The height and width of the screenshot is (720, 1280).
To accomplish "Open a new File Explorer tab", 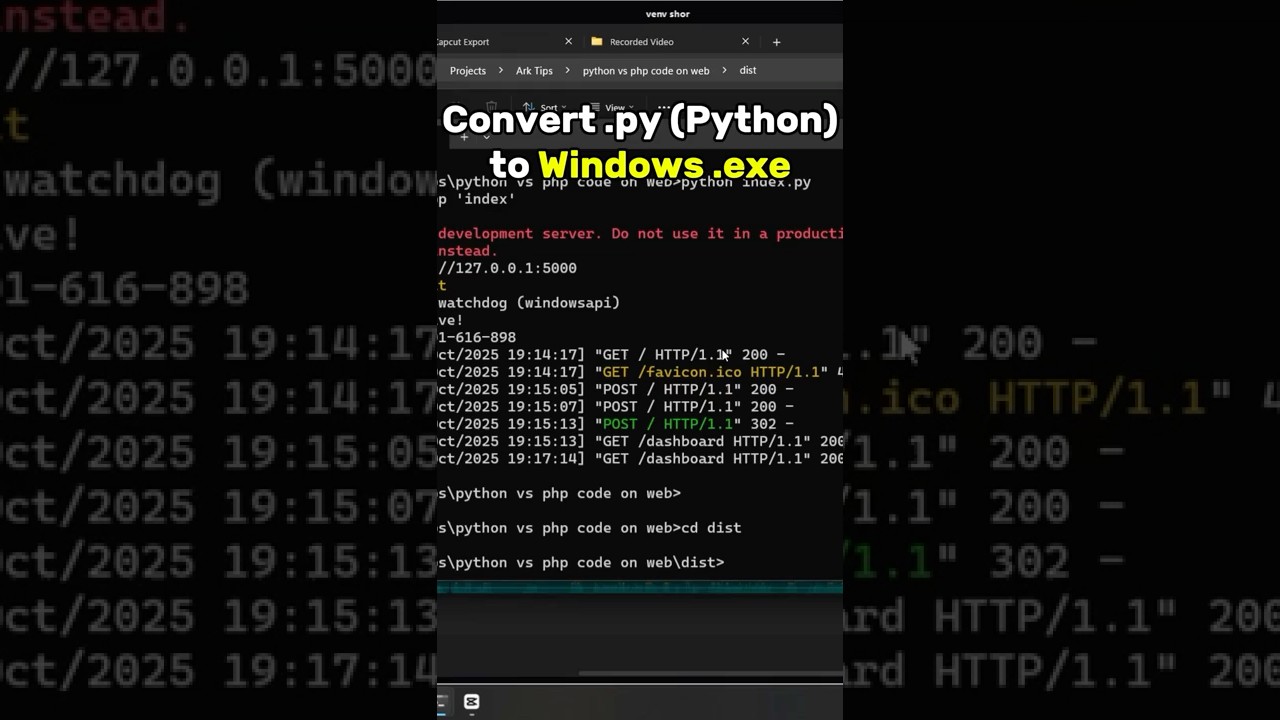I will [776, 42].
